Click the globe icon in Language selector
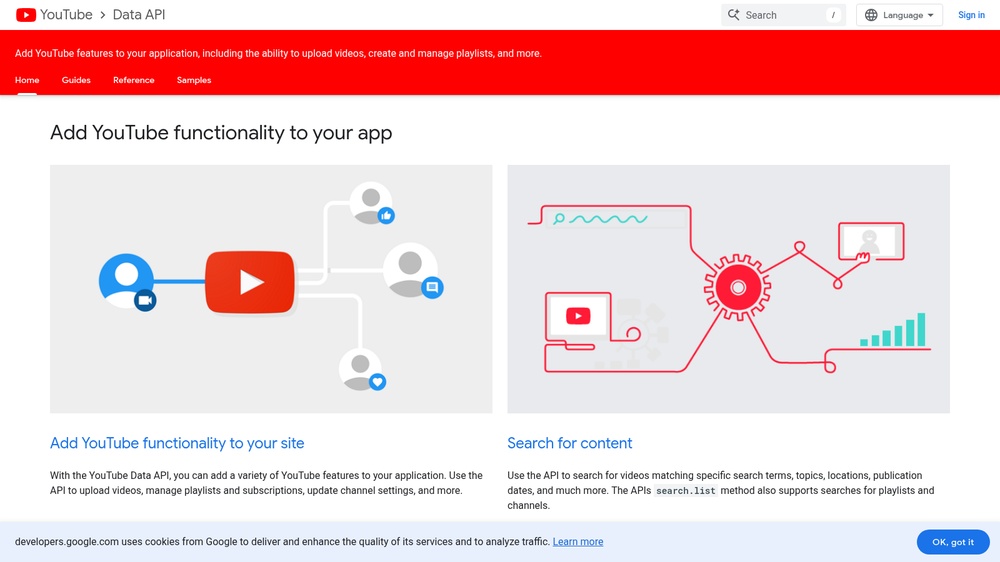 click(x=871, y=15)
